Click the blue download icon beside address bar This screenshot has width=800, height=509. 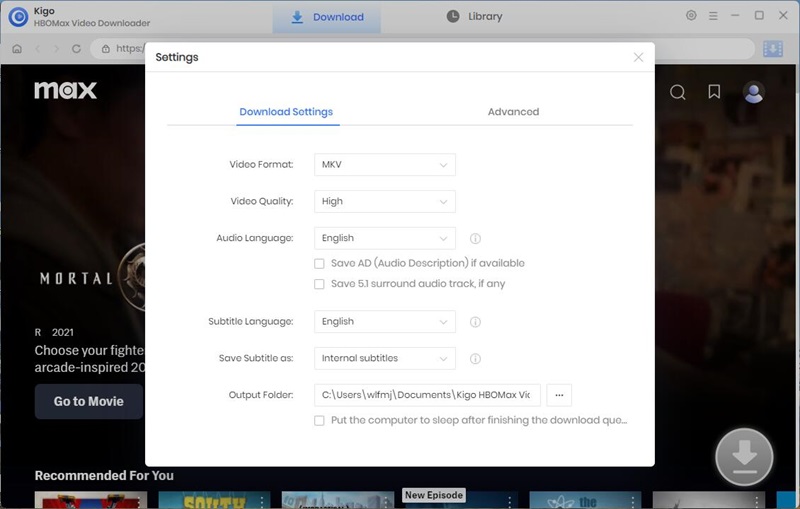coord(773,49)
